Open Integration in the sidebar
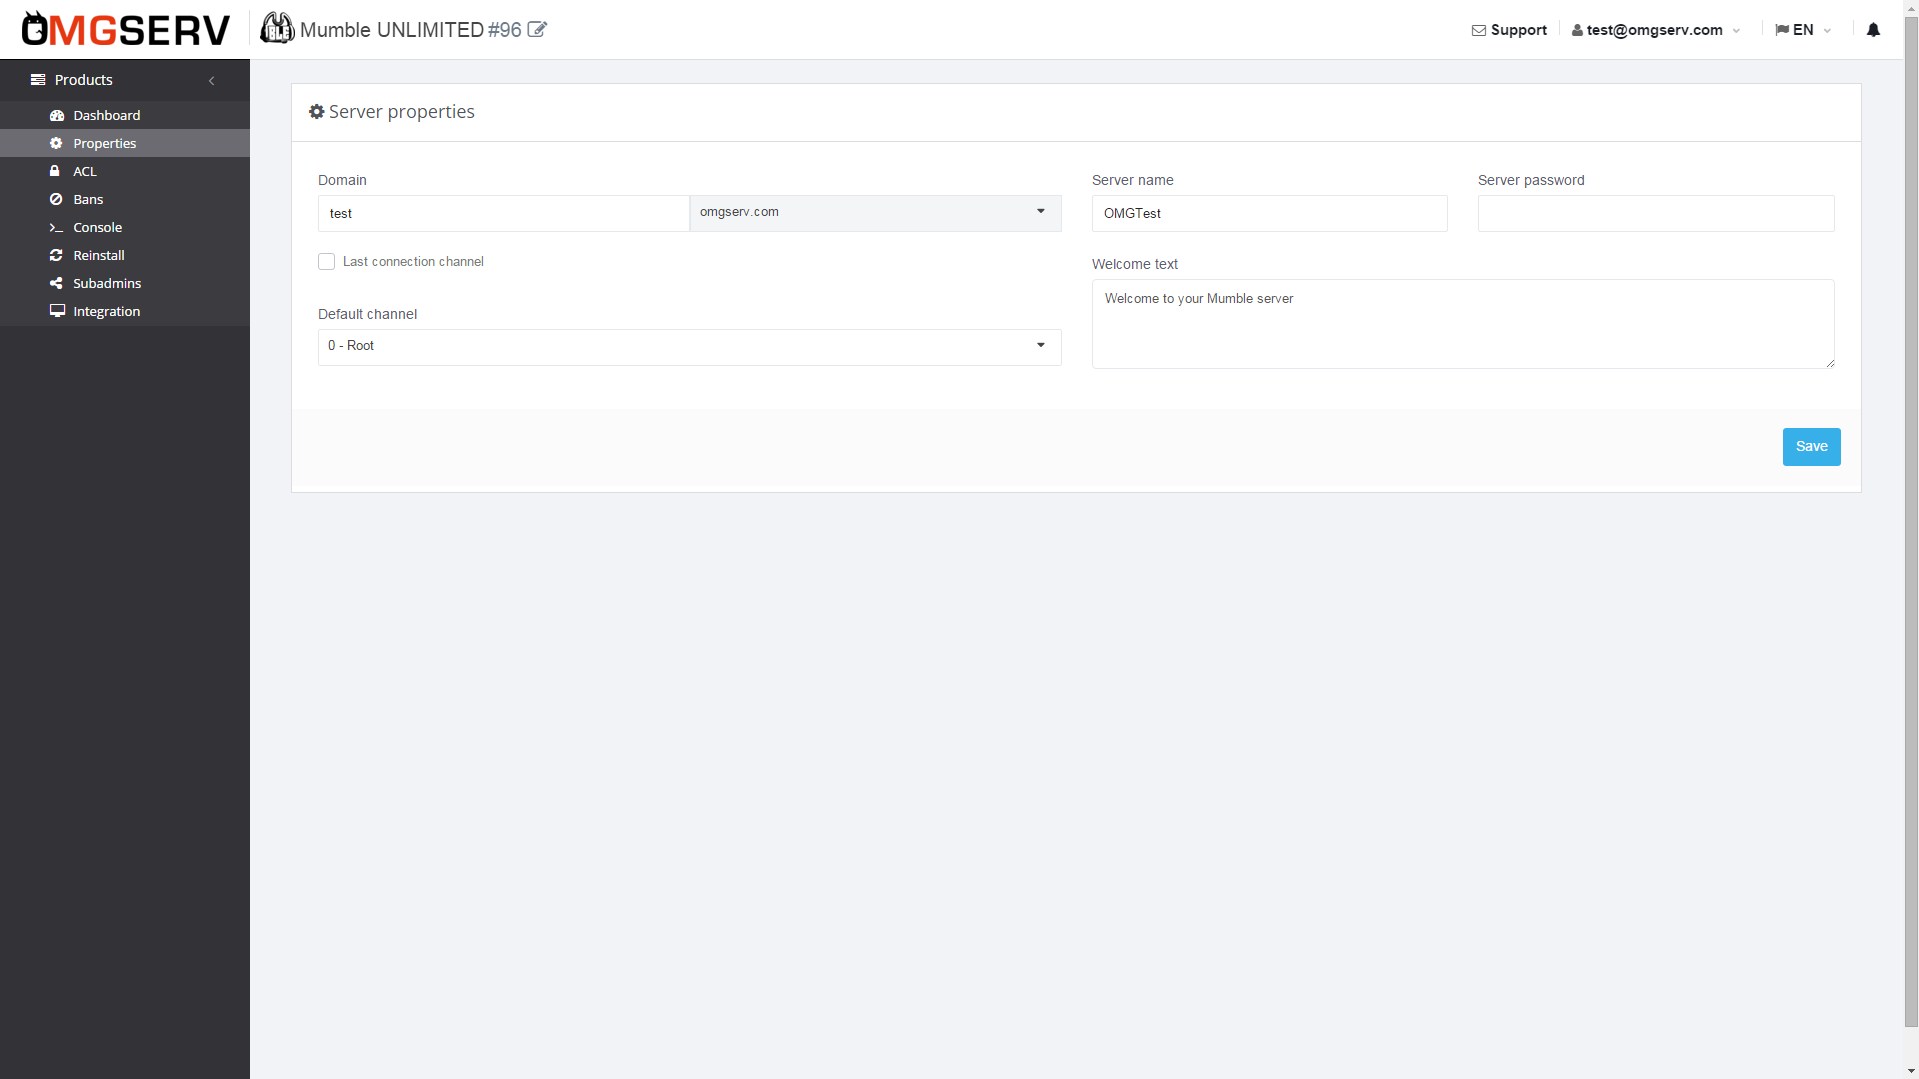The image size is (1919, 1079). point(125,312)
